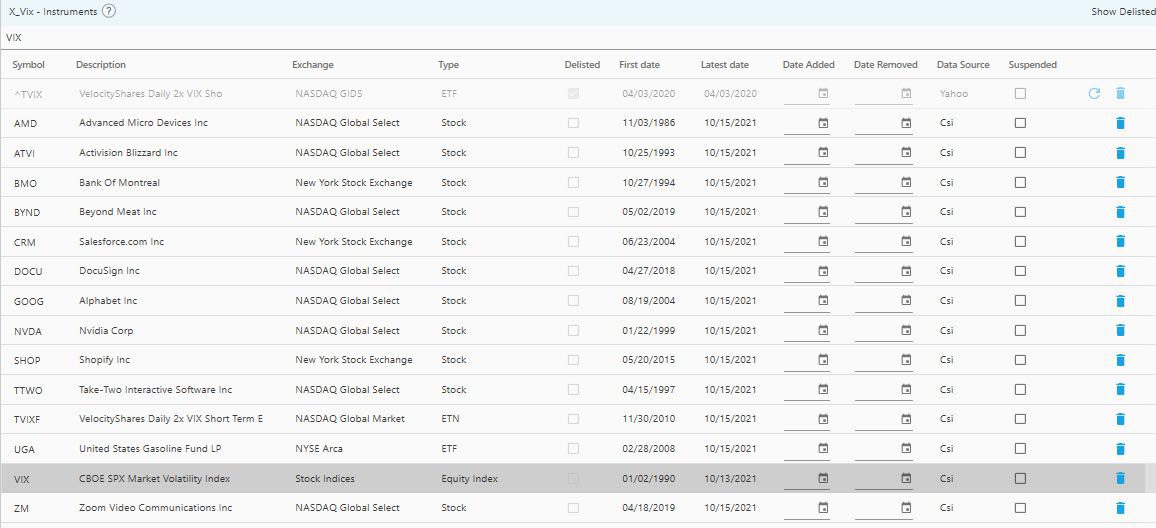This screenshot has height=528, width=1156.
Task: Click the VIX search filter field
Action: [x=300, y=37]
